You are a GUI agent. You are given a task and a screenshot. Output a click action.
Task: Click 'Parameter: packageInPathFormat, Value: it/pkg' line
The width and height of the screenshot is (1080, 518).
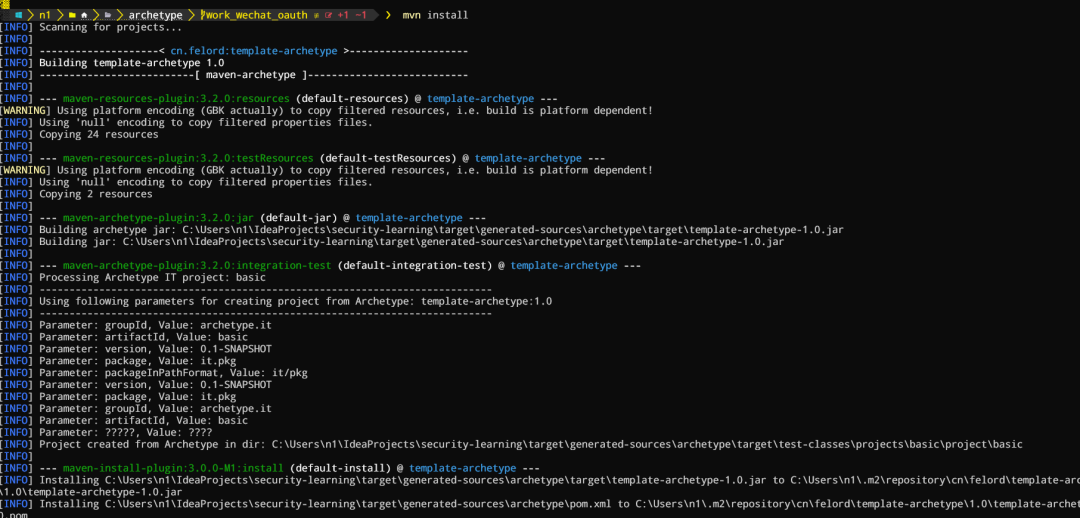click(x=173, y=373)
